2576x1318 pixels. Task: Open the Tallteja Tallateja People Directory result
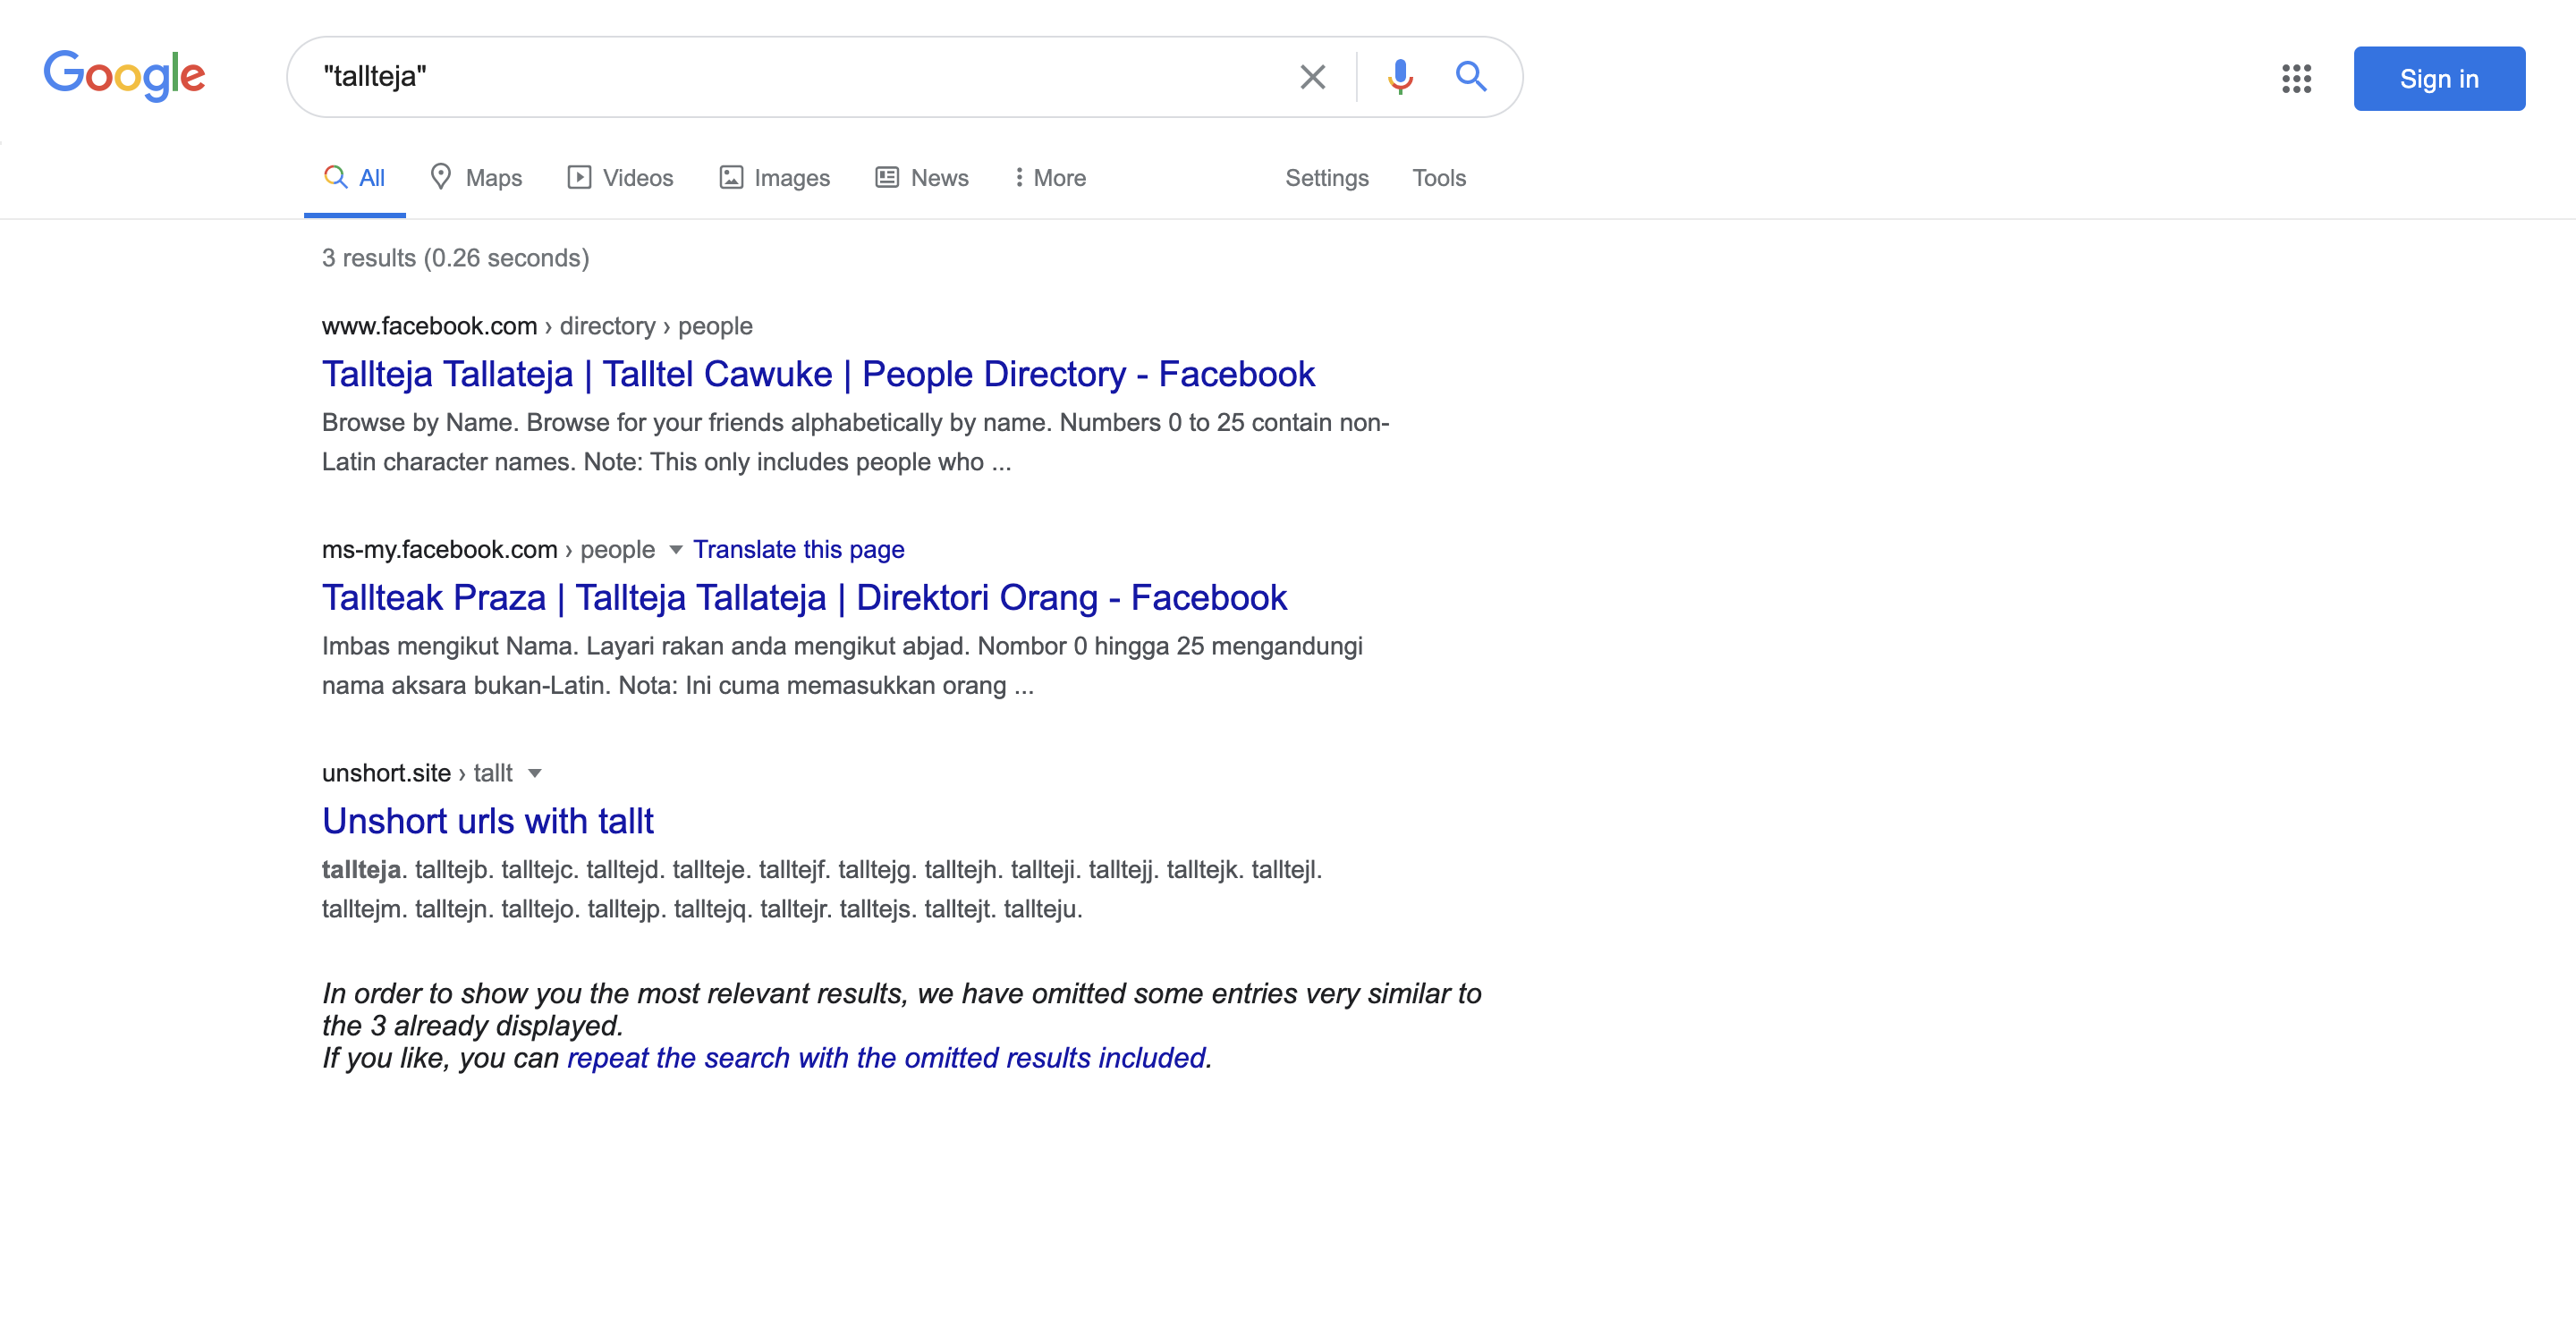[817, 374]
